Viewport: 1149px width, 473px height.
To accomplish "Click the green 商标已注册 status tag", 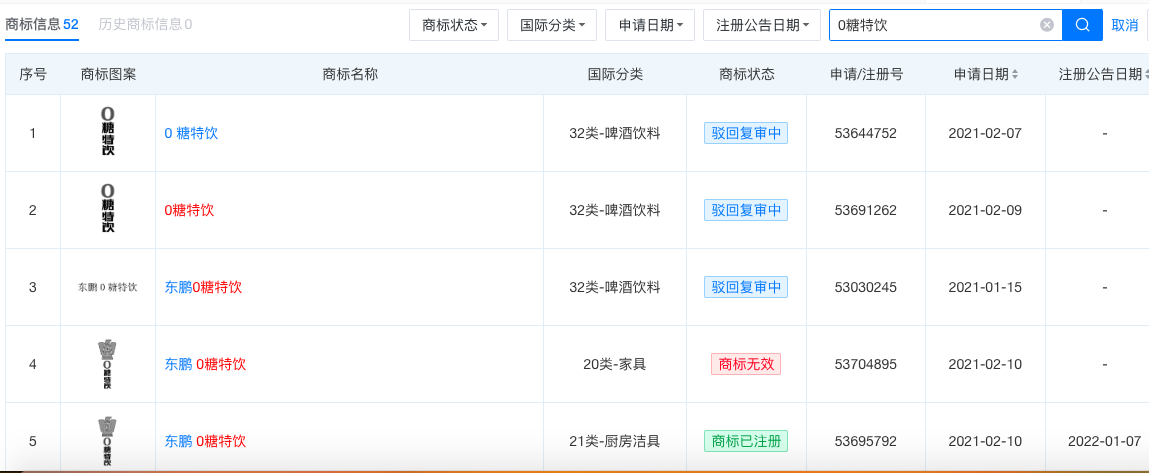I will click(746, 441).
